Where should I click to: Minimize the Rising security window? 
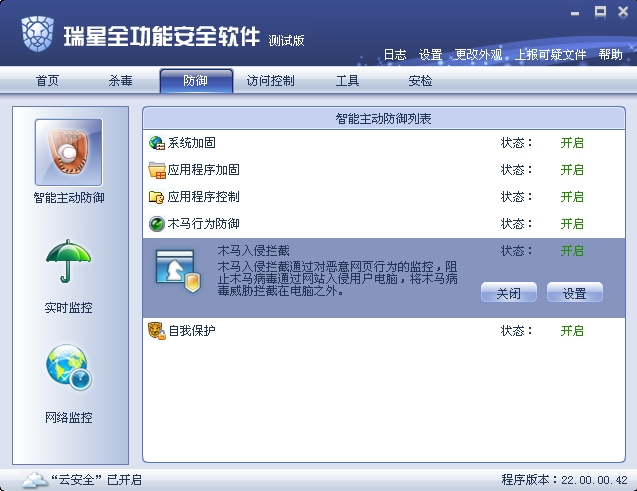[x=575, y=13]
